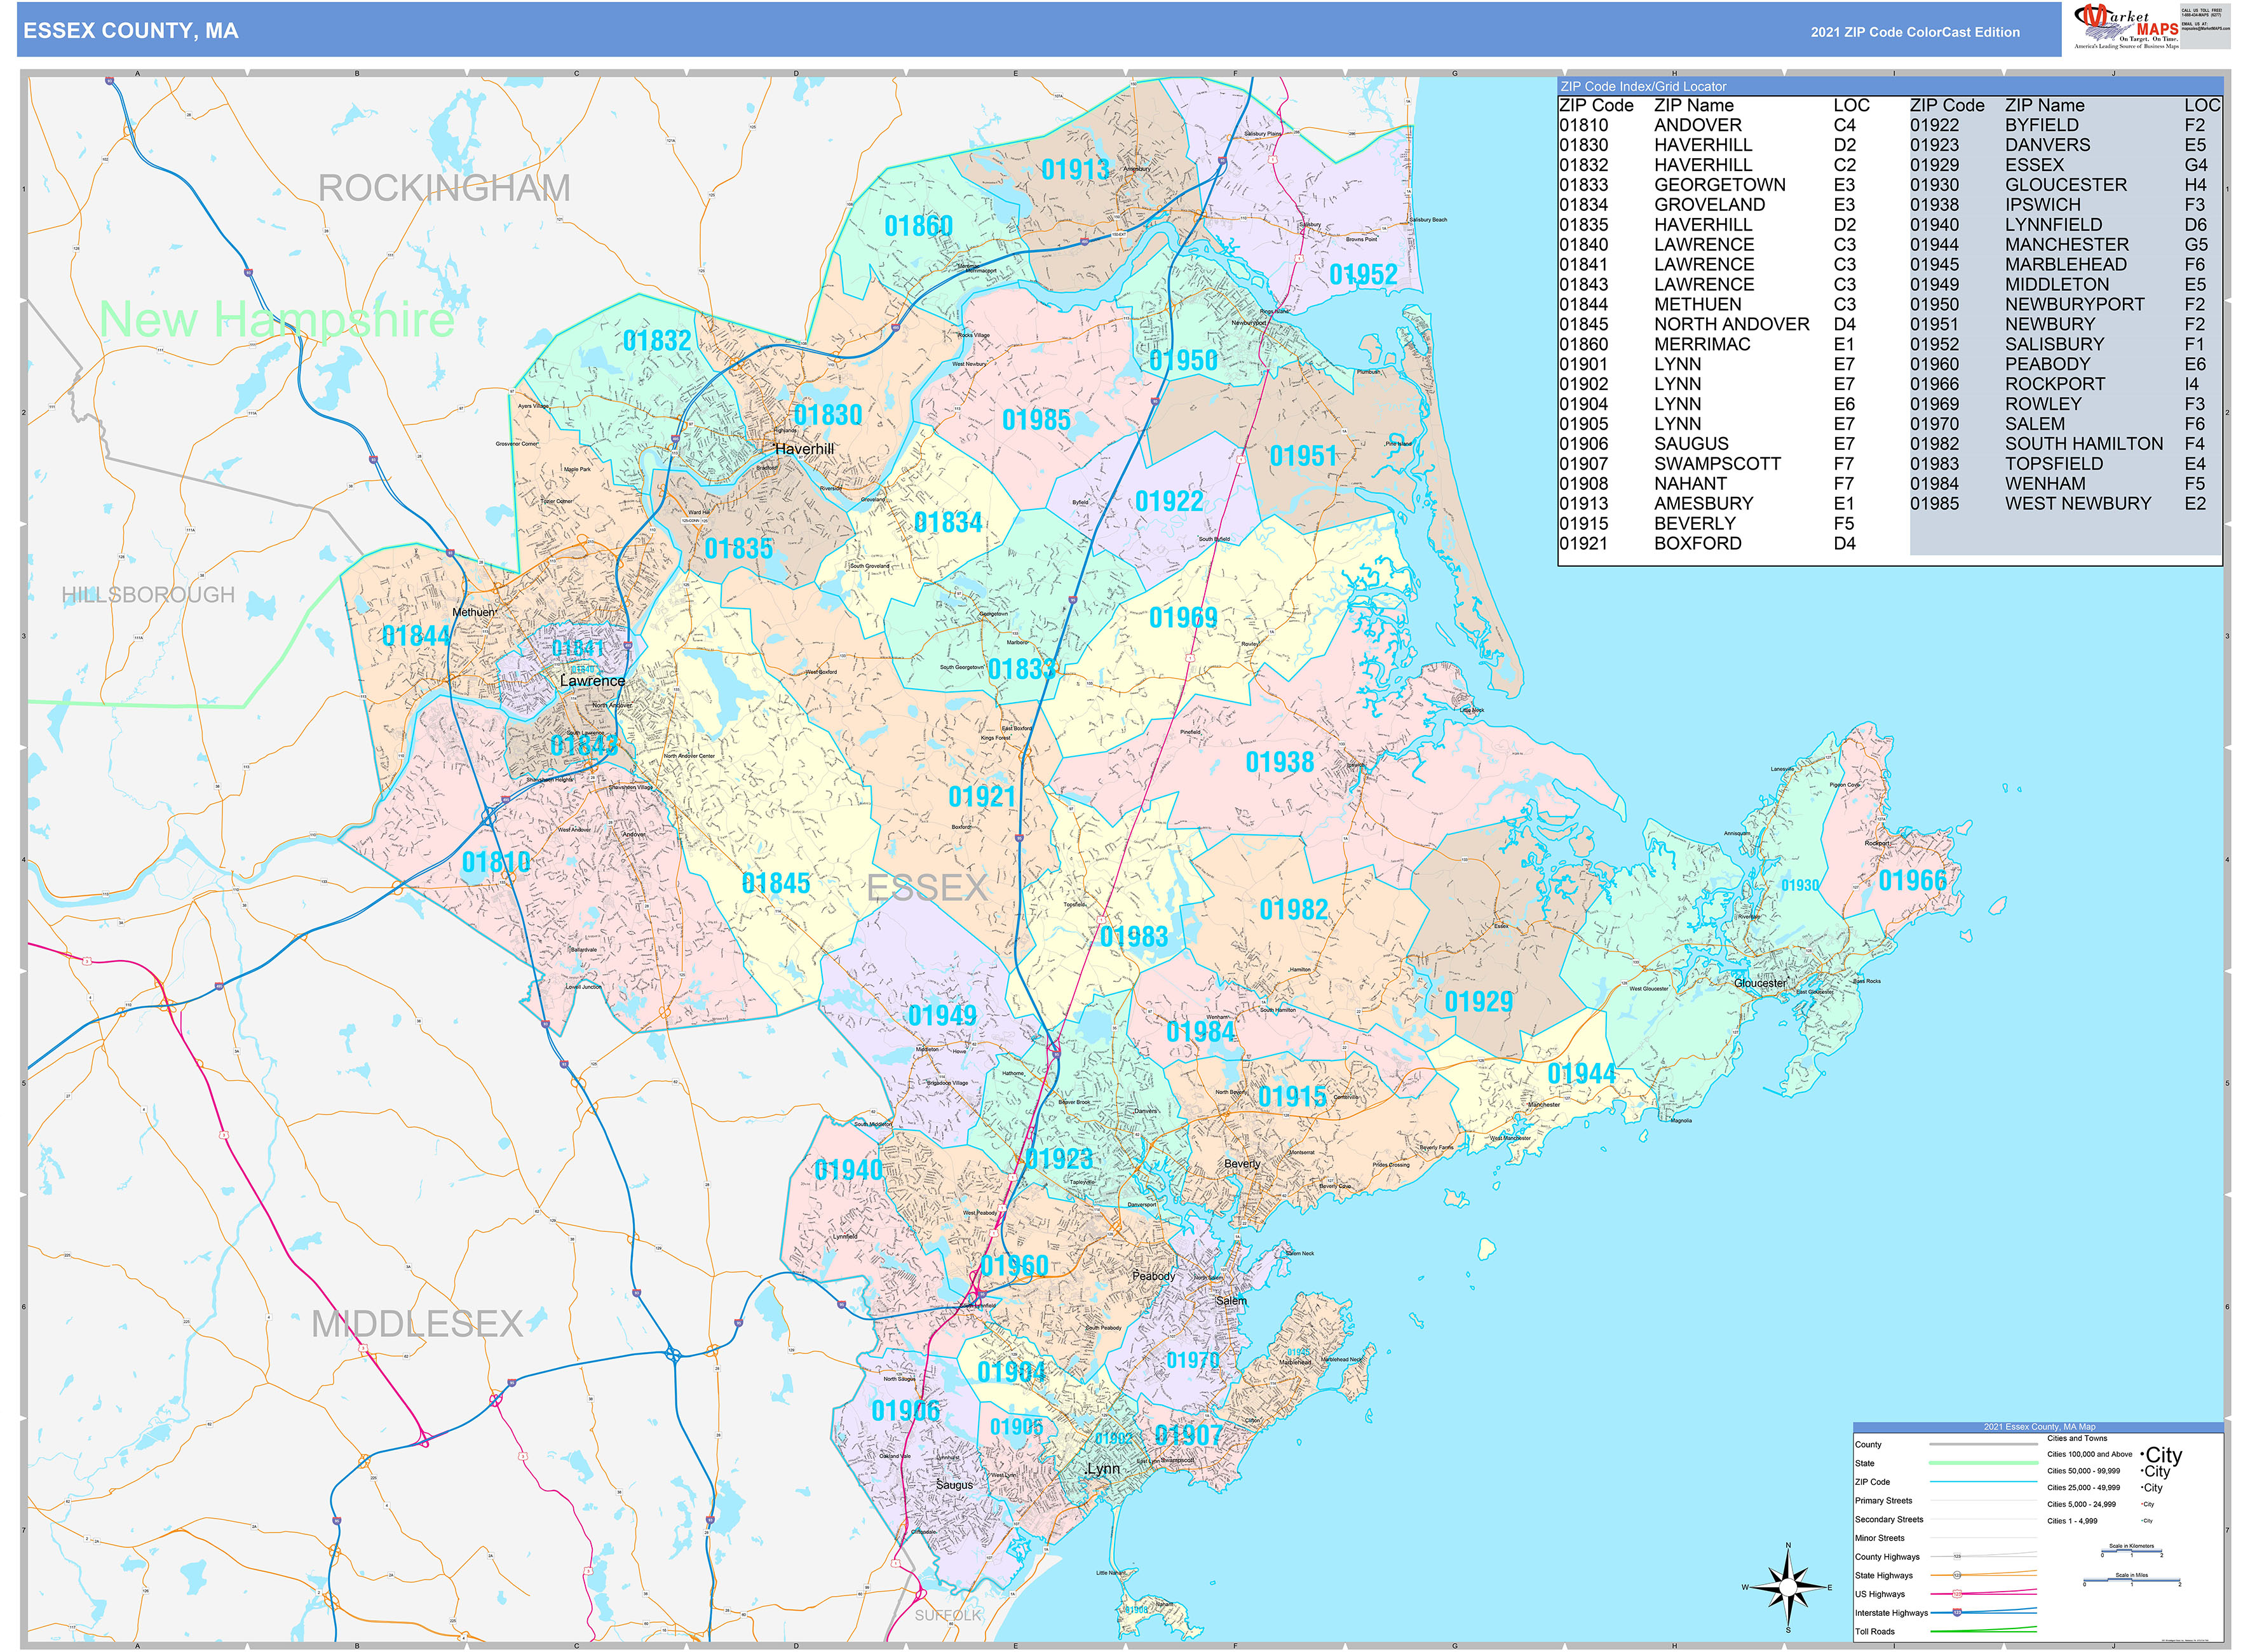
Task: Click the 01952 ZIP label on the map
Action: tap(1364, 274)
